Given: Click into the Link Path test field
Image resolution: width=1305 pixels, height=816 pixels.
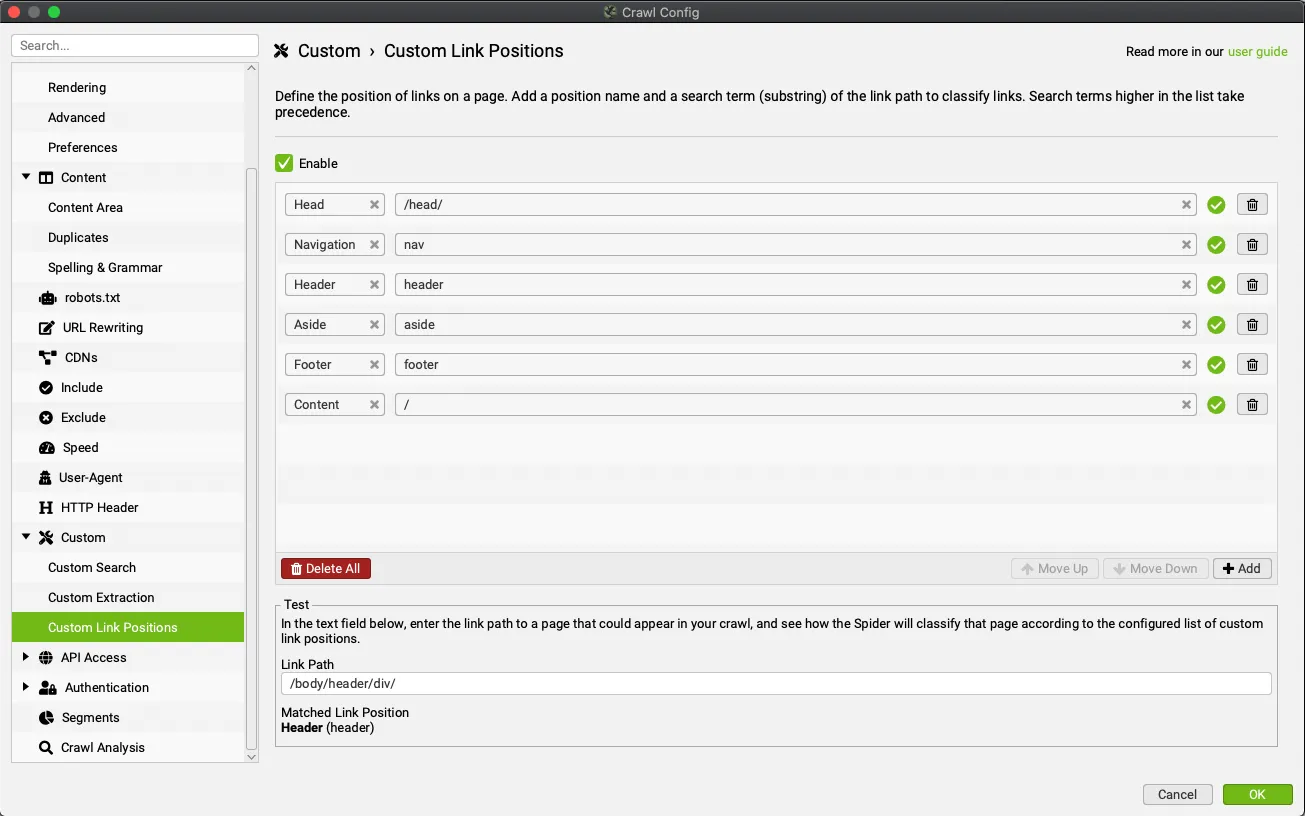Looking at the screenshot, I should pos(776,684).
